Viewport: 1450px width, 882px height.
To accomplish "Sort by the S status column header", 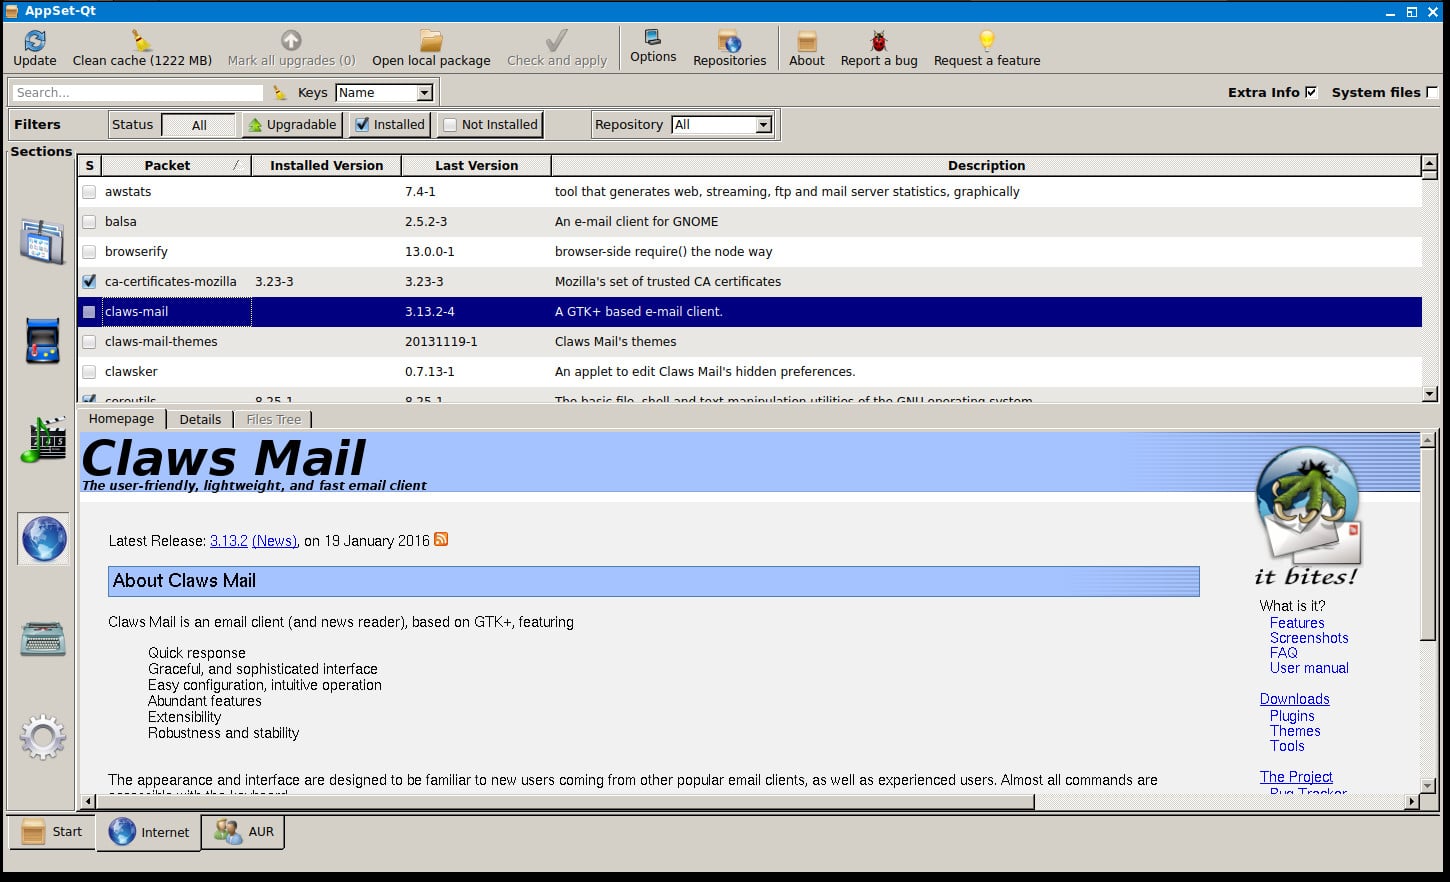I will coord(89,165).
